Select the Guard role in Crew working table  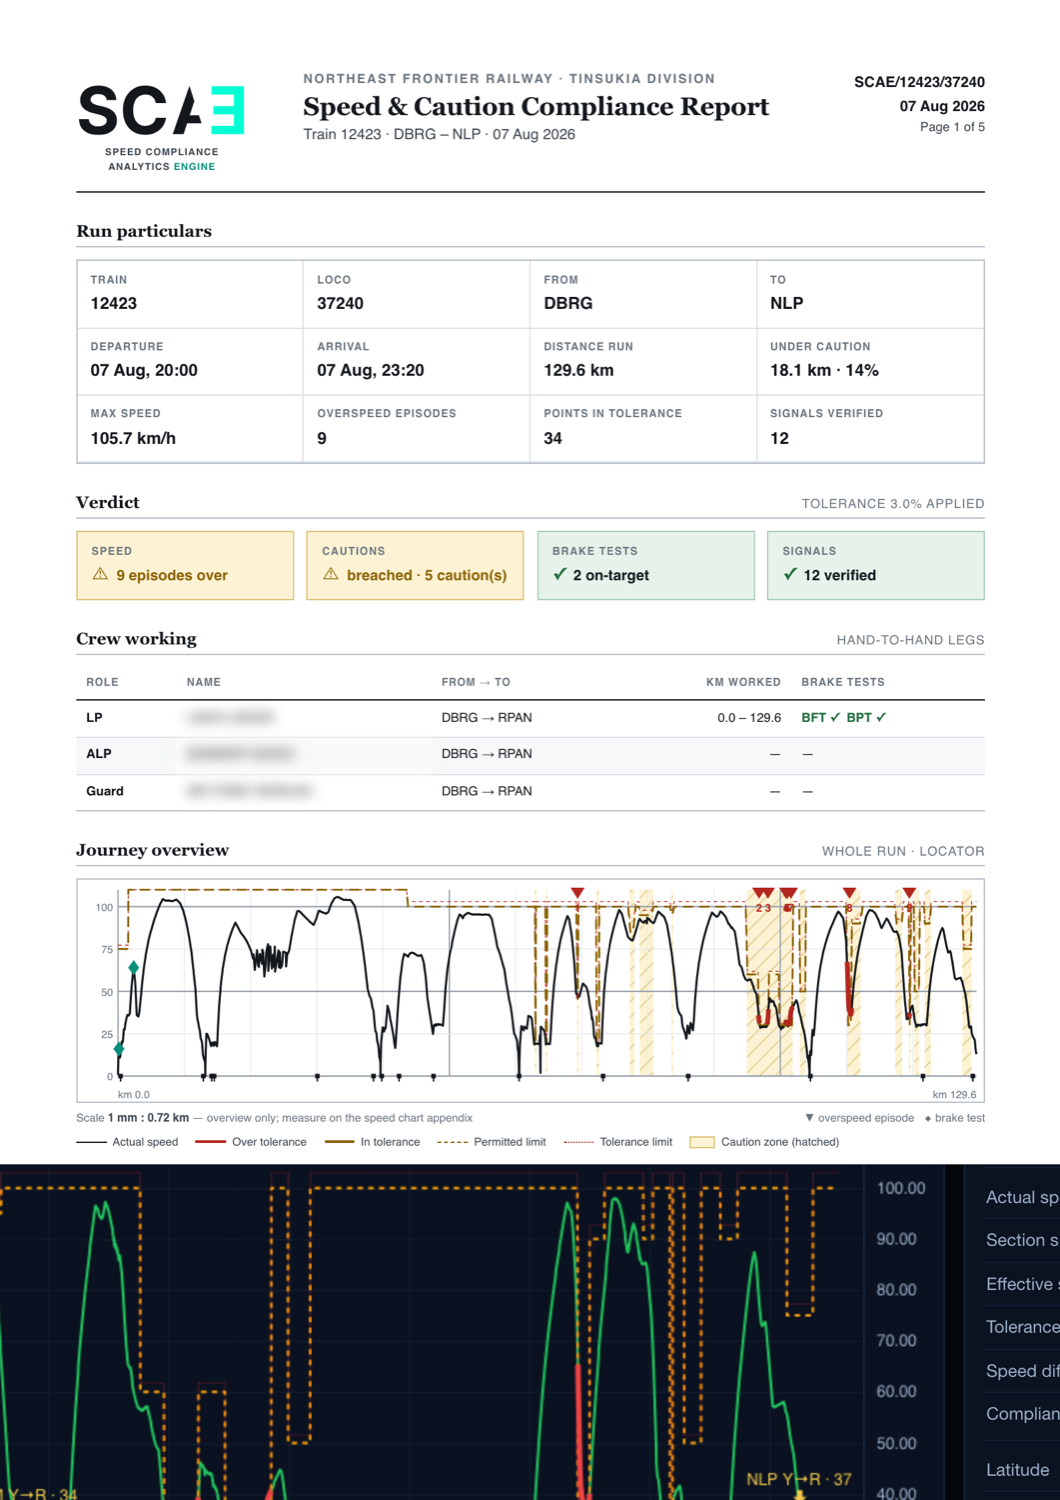coord(105,791)
